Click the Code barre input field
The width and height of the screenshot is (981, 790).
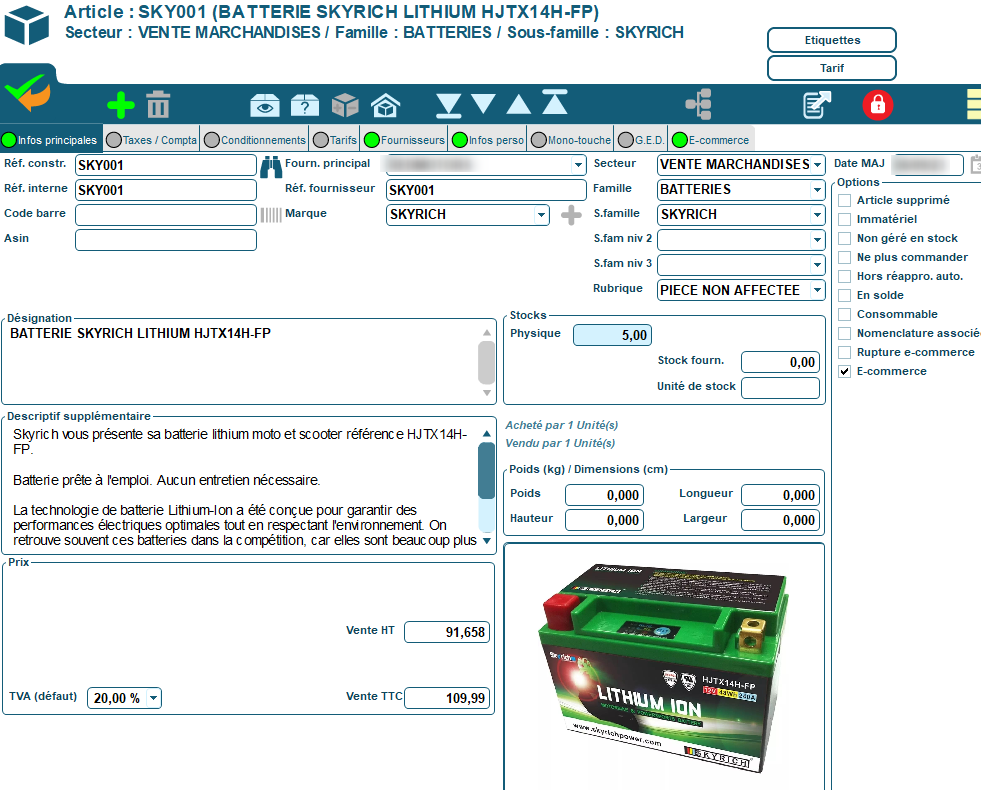pos(166,215)
